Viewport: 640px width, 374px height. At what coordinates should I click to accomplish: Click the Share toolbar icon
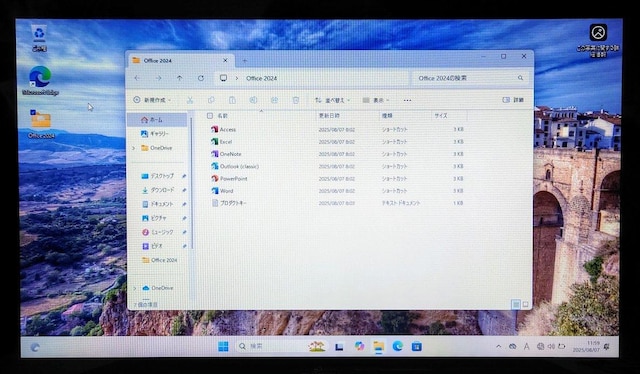(x=274, y=100)
